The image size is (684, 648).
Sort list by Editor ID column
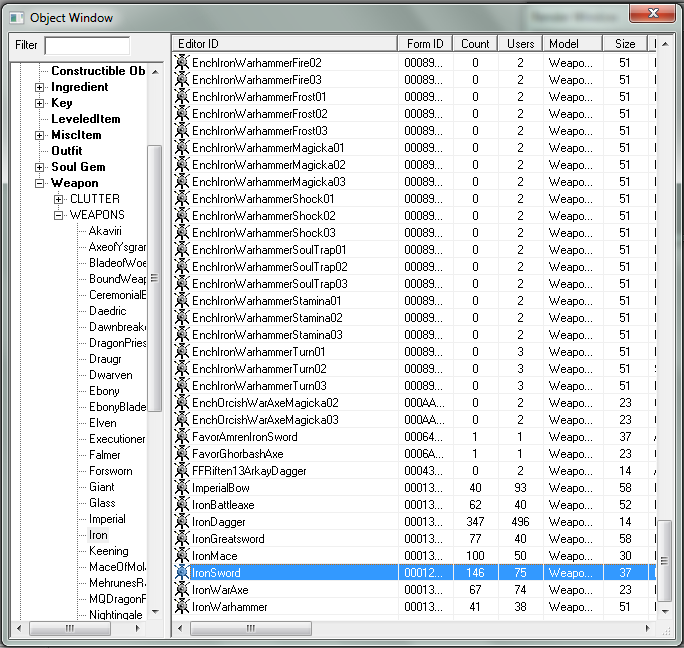point(285,44)
